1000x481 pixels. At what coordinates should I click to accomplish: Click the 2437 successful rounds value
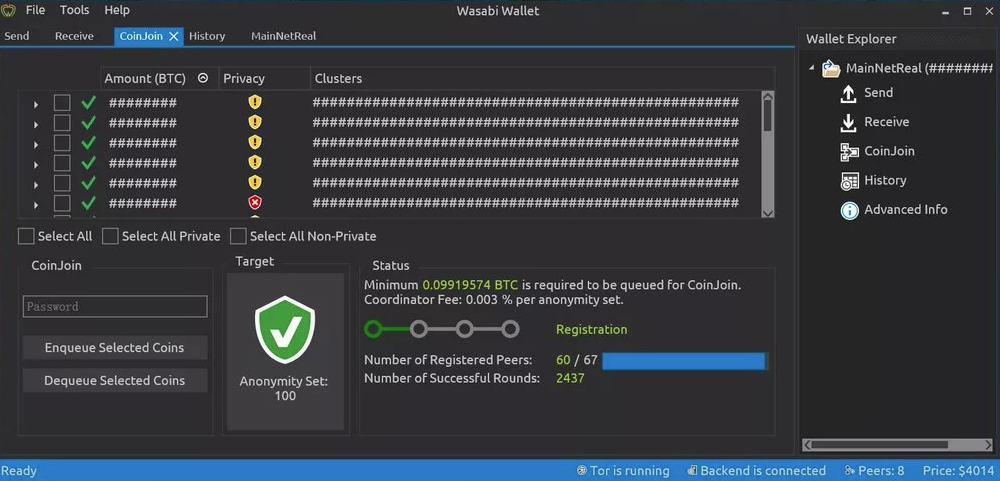click(x=570, y=378)
